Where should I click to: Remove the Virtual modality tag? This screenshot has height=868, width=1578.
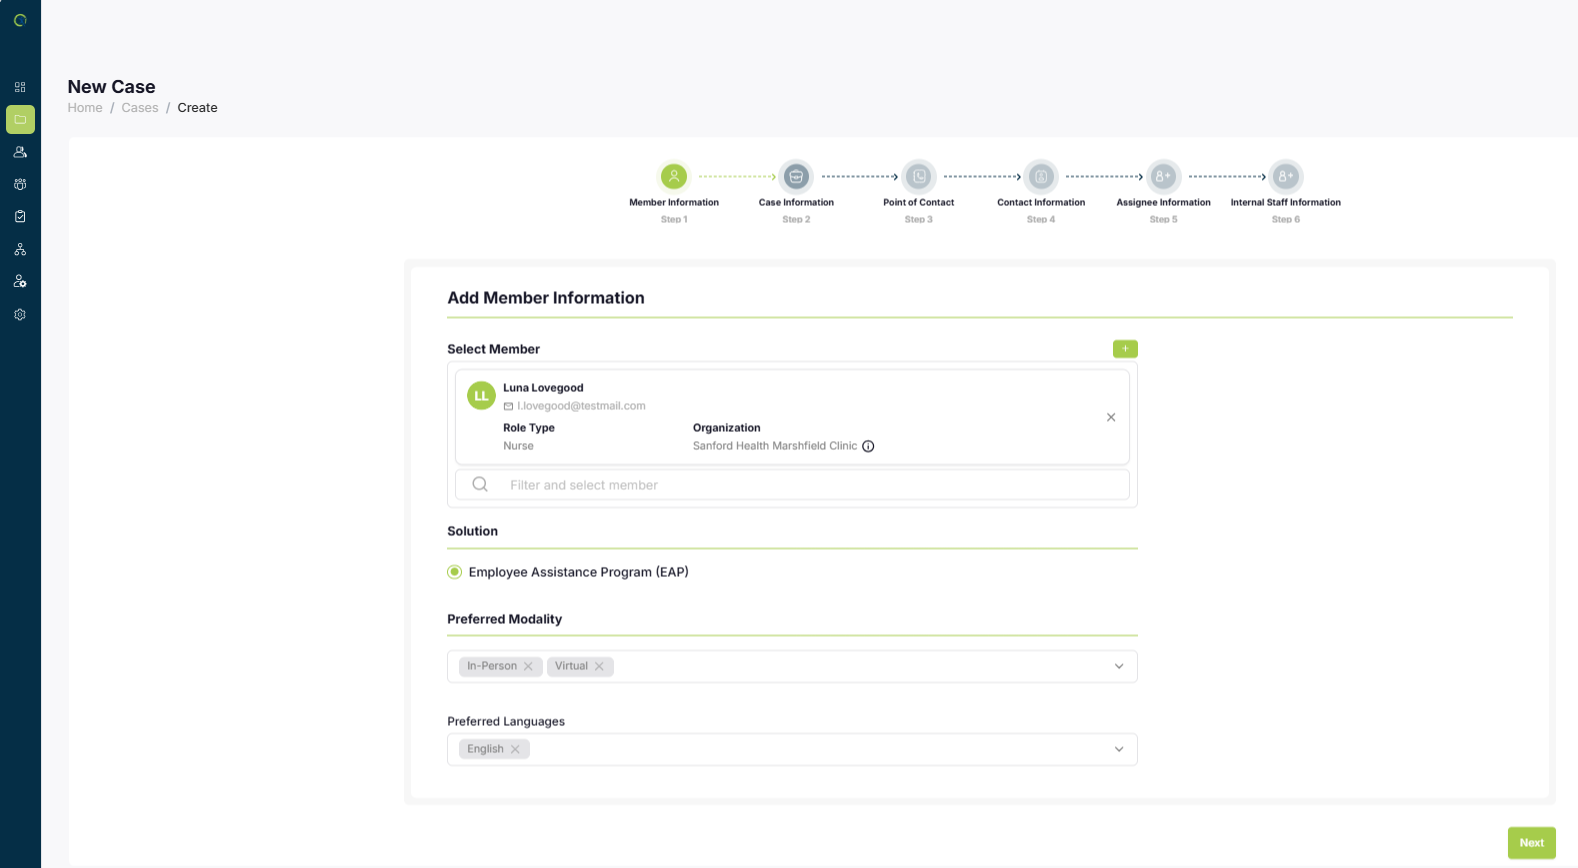[x=599, y=666]
